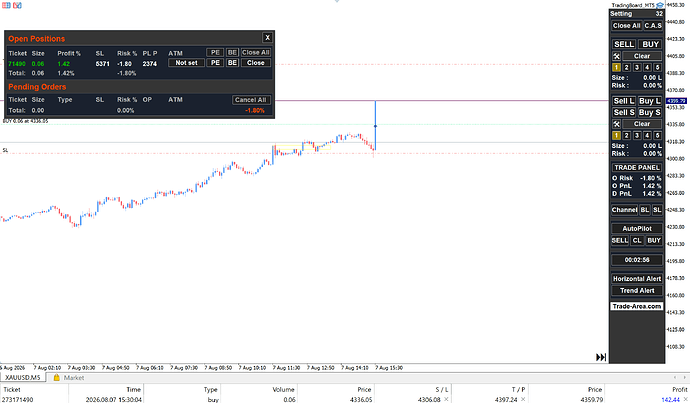The image size is (690, 403).
Task: Click ticket 273171490 in the terminal table
Action: coord(18,399)
